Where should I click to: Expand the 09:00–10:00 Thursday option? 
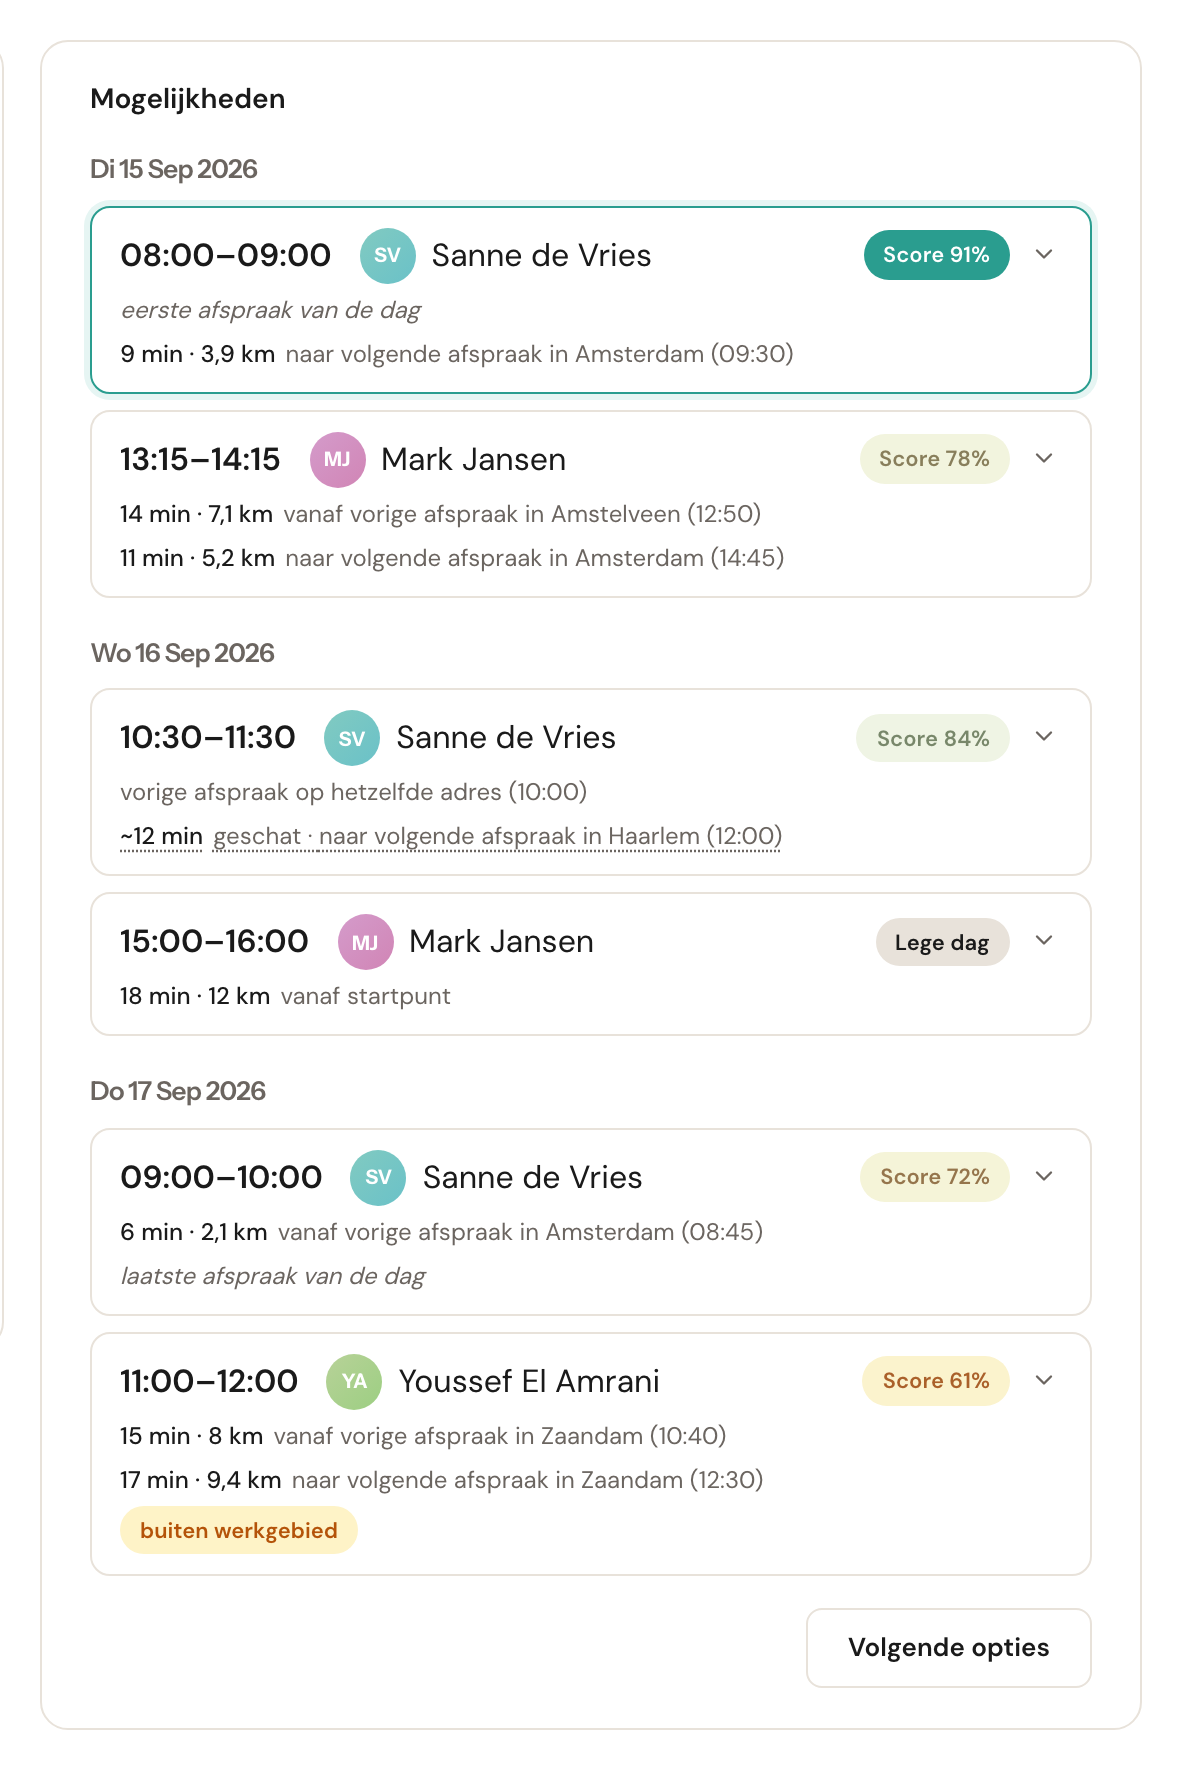click(x=1044, y=1176)
